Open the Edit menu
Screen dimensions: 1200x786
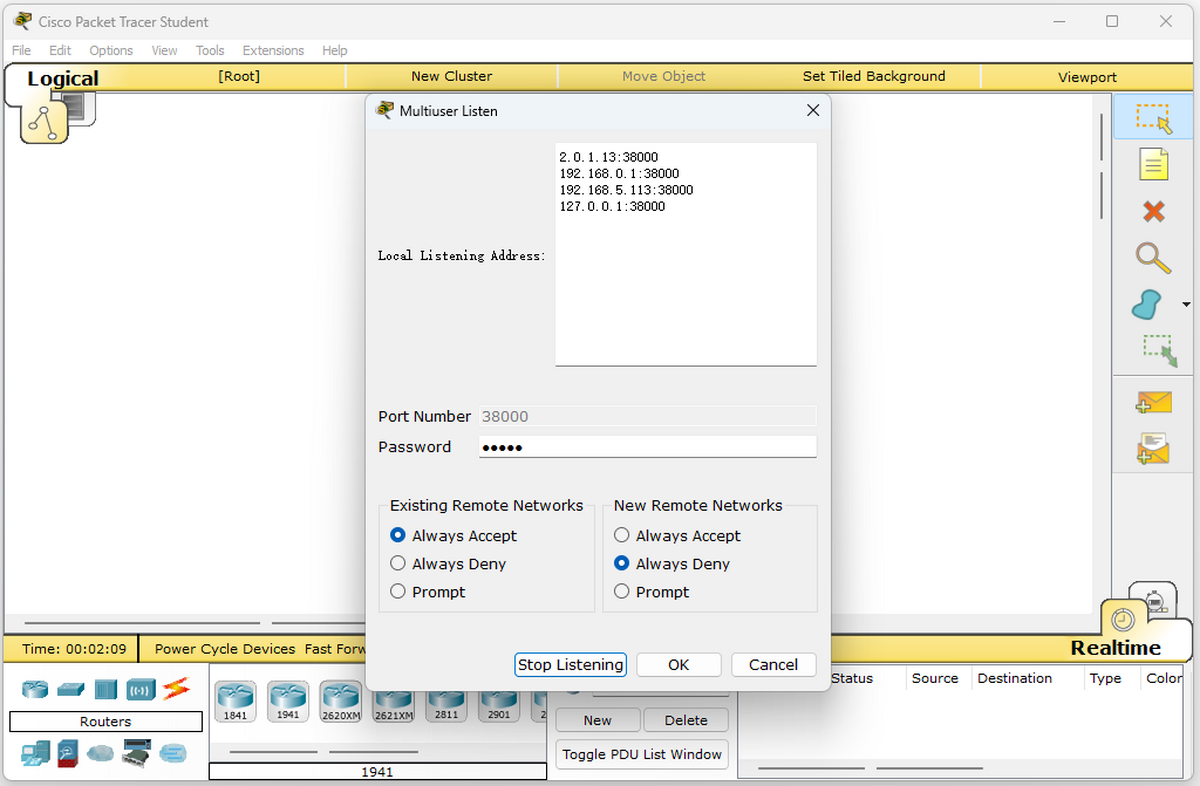(60, 50)
